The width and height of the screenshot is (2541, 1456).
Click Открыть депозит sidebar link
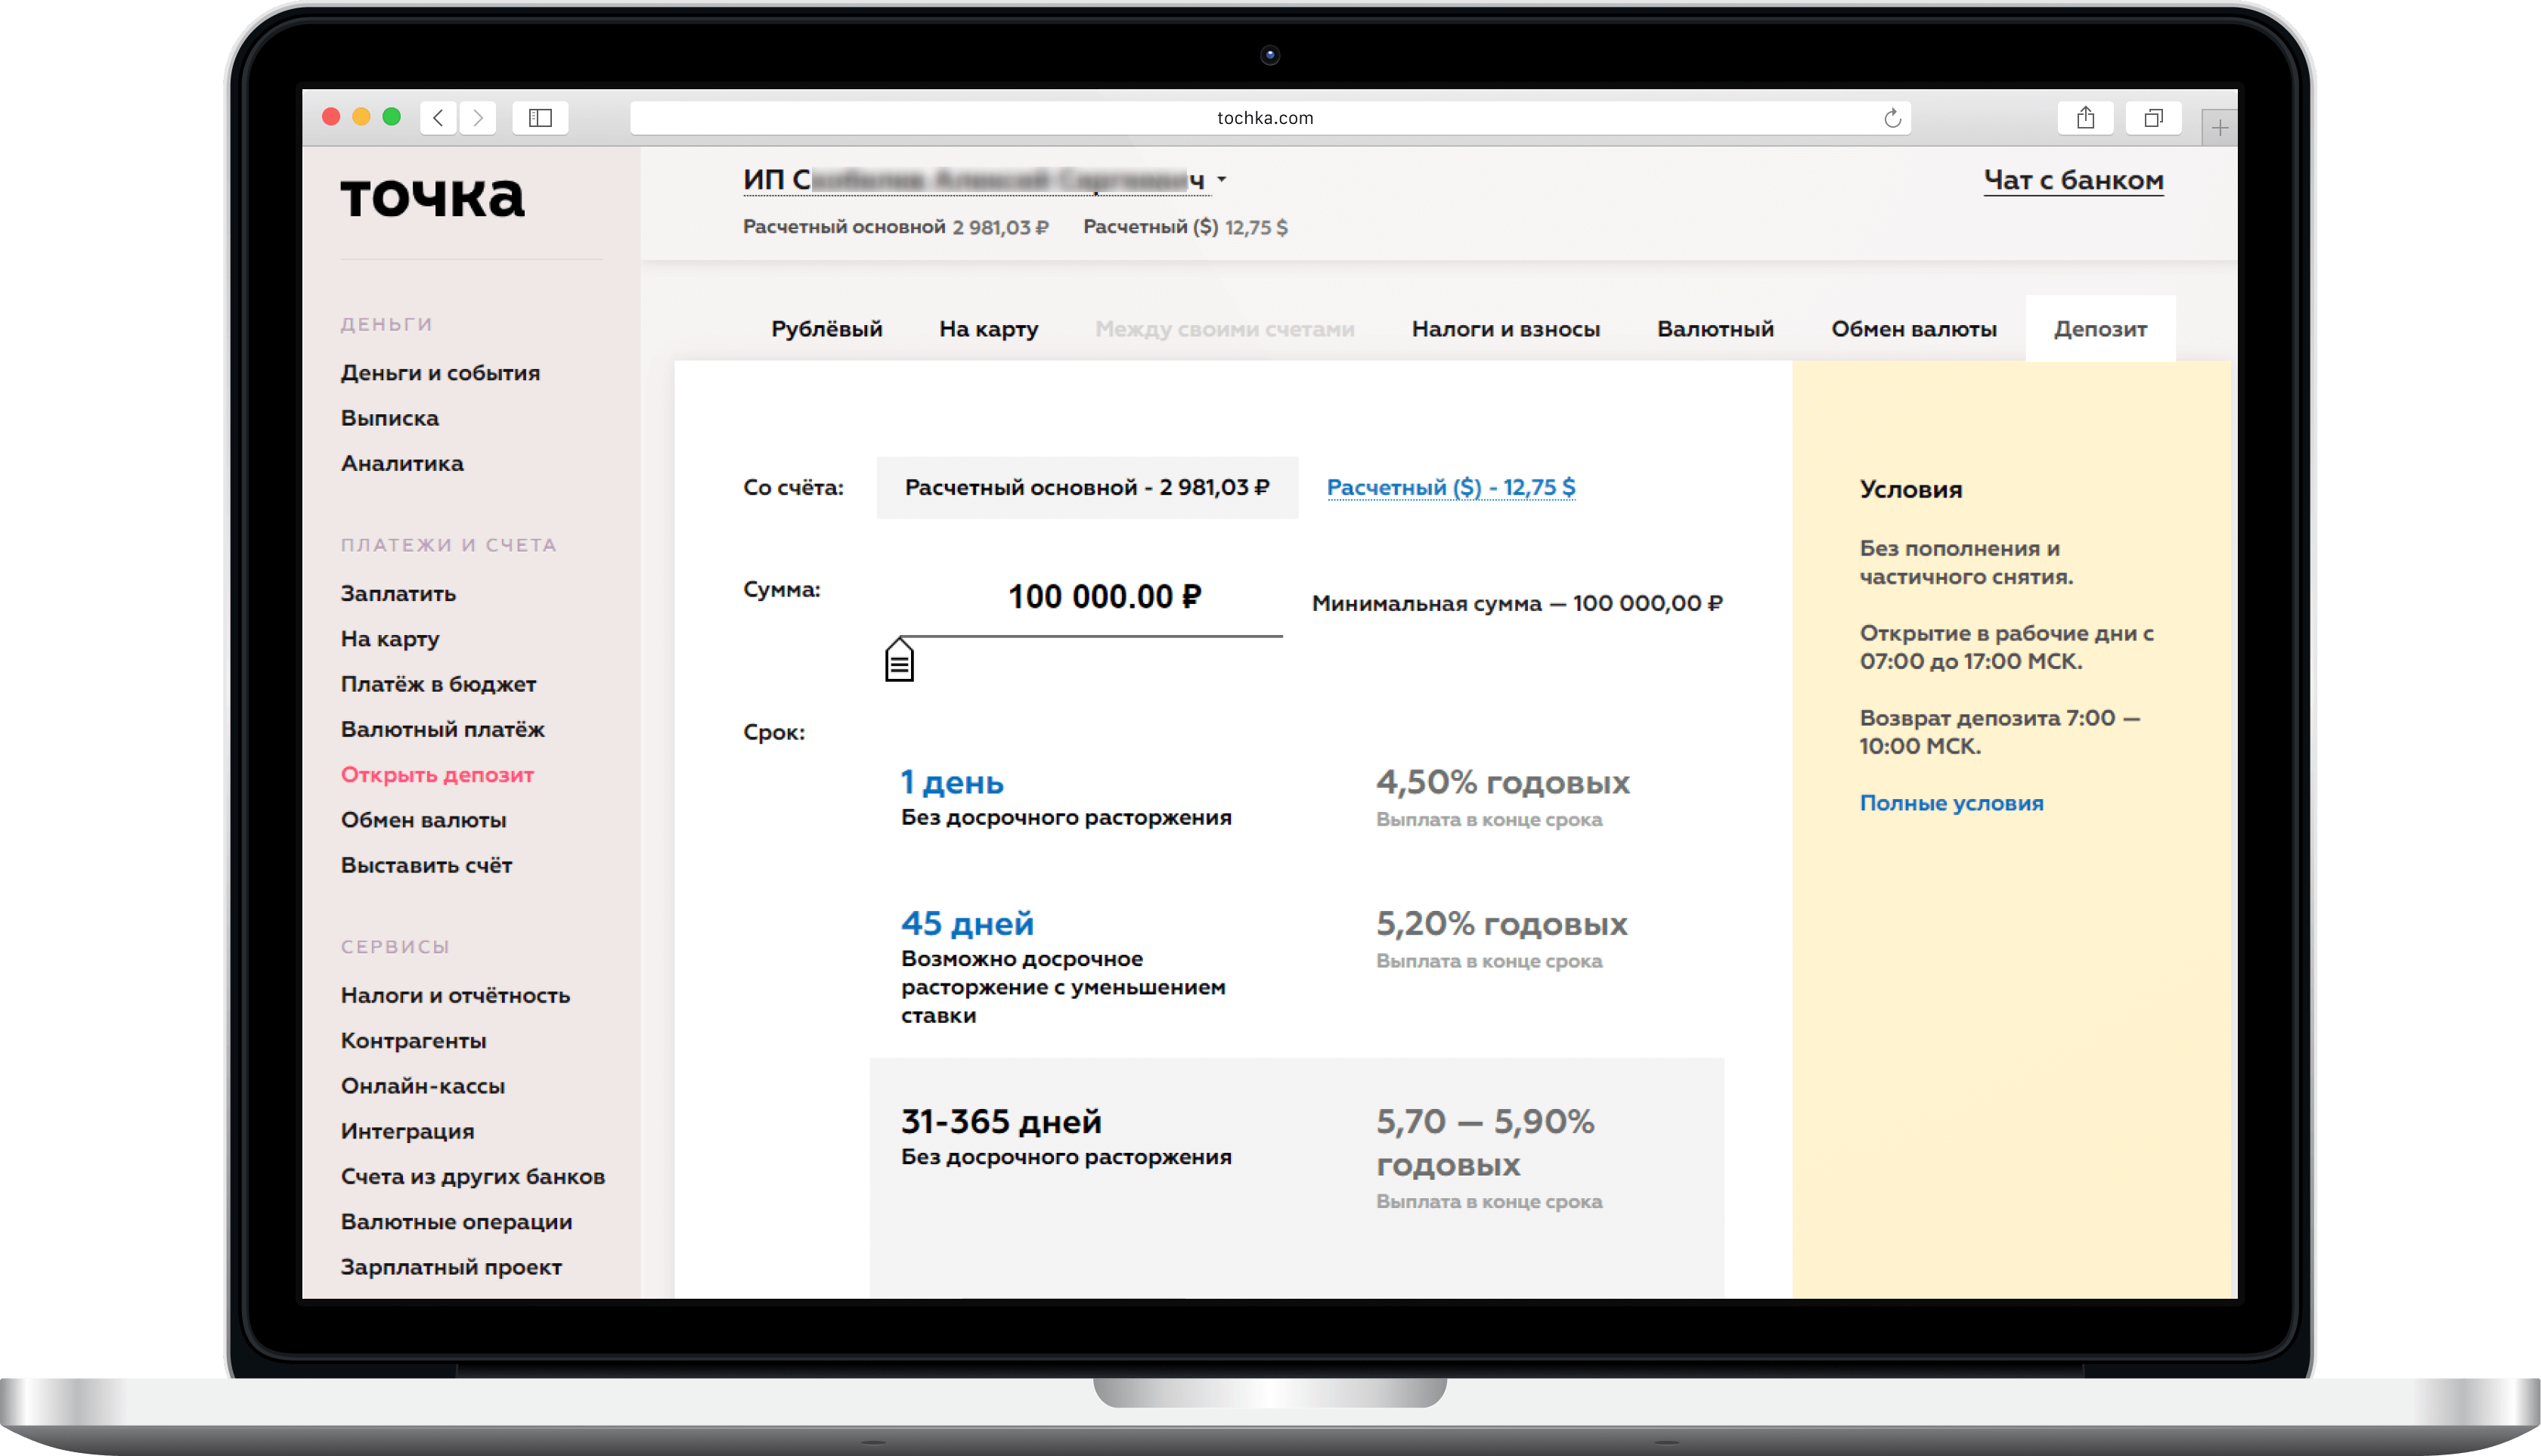point(438,775)
